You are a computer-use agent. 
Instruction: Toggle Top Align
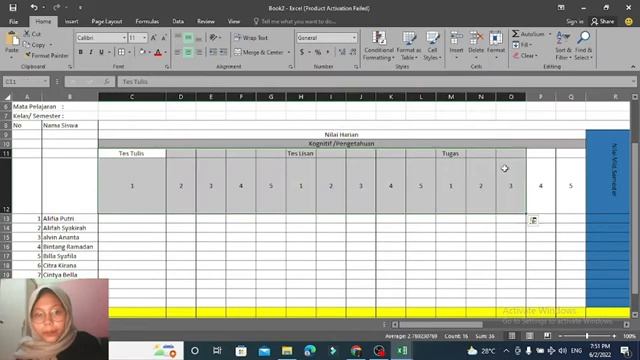(x=178, y=38)
